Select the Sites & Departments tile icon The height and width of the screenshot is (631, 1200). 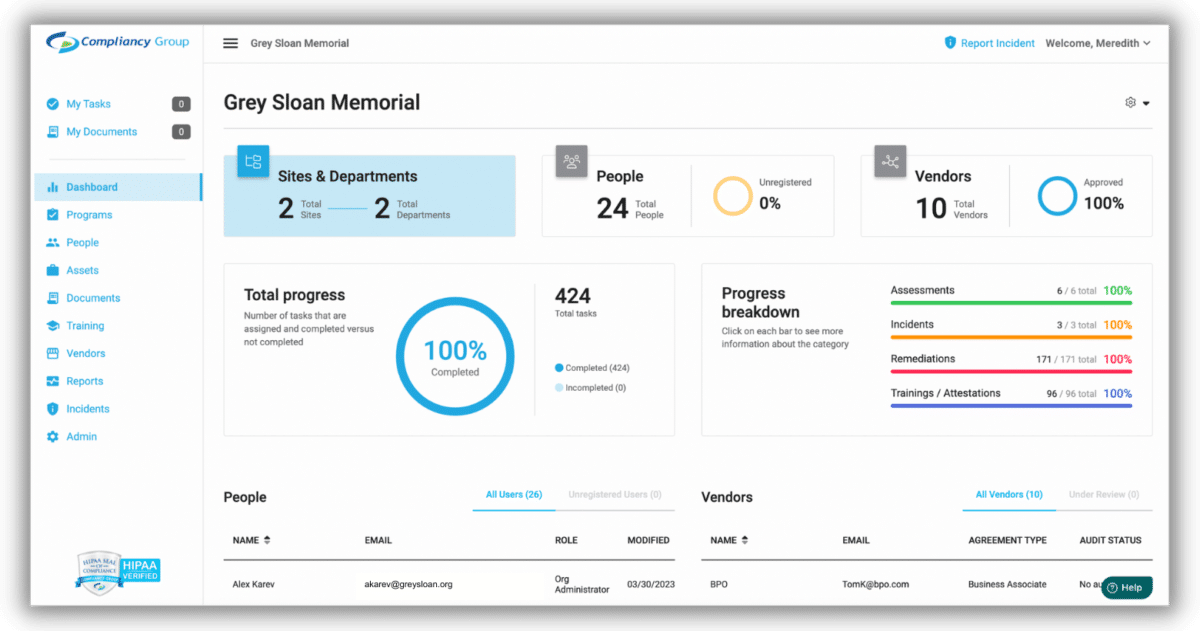(253, 161)
